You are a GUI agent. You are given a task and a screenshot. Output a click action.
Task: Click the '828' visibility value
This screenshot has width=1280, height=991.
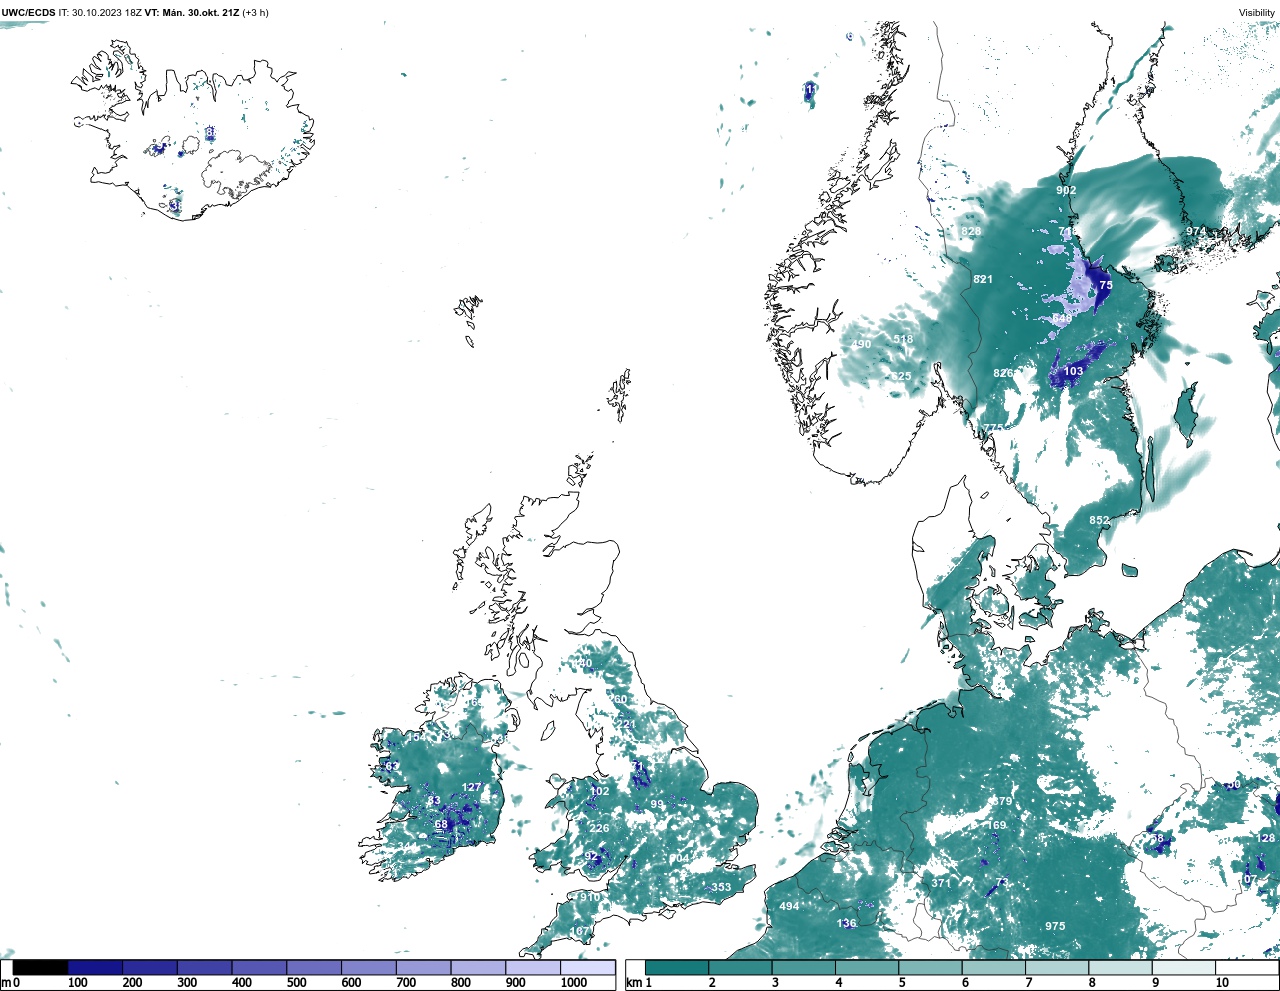click(971, 231)
